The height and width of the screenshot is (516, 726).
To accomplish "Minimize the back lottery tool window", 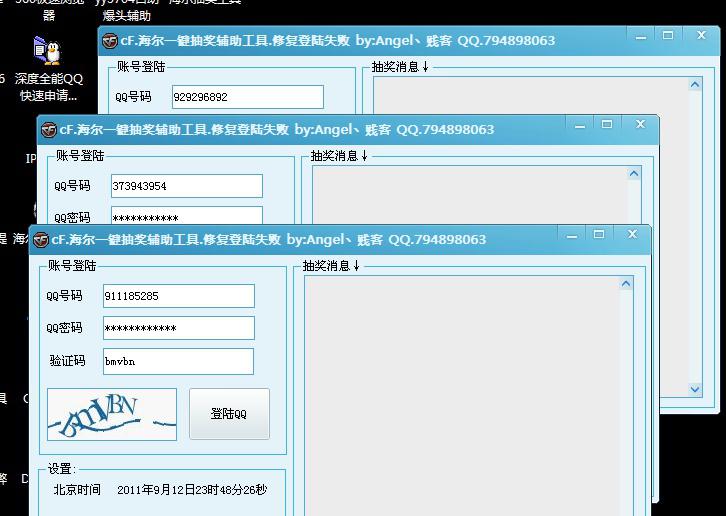I will point(641,36).
